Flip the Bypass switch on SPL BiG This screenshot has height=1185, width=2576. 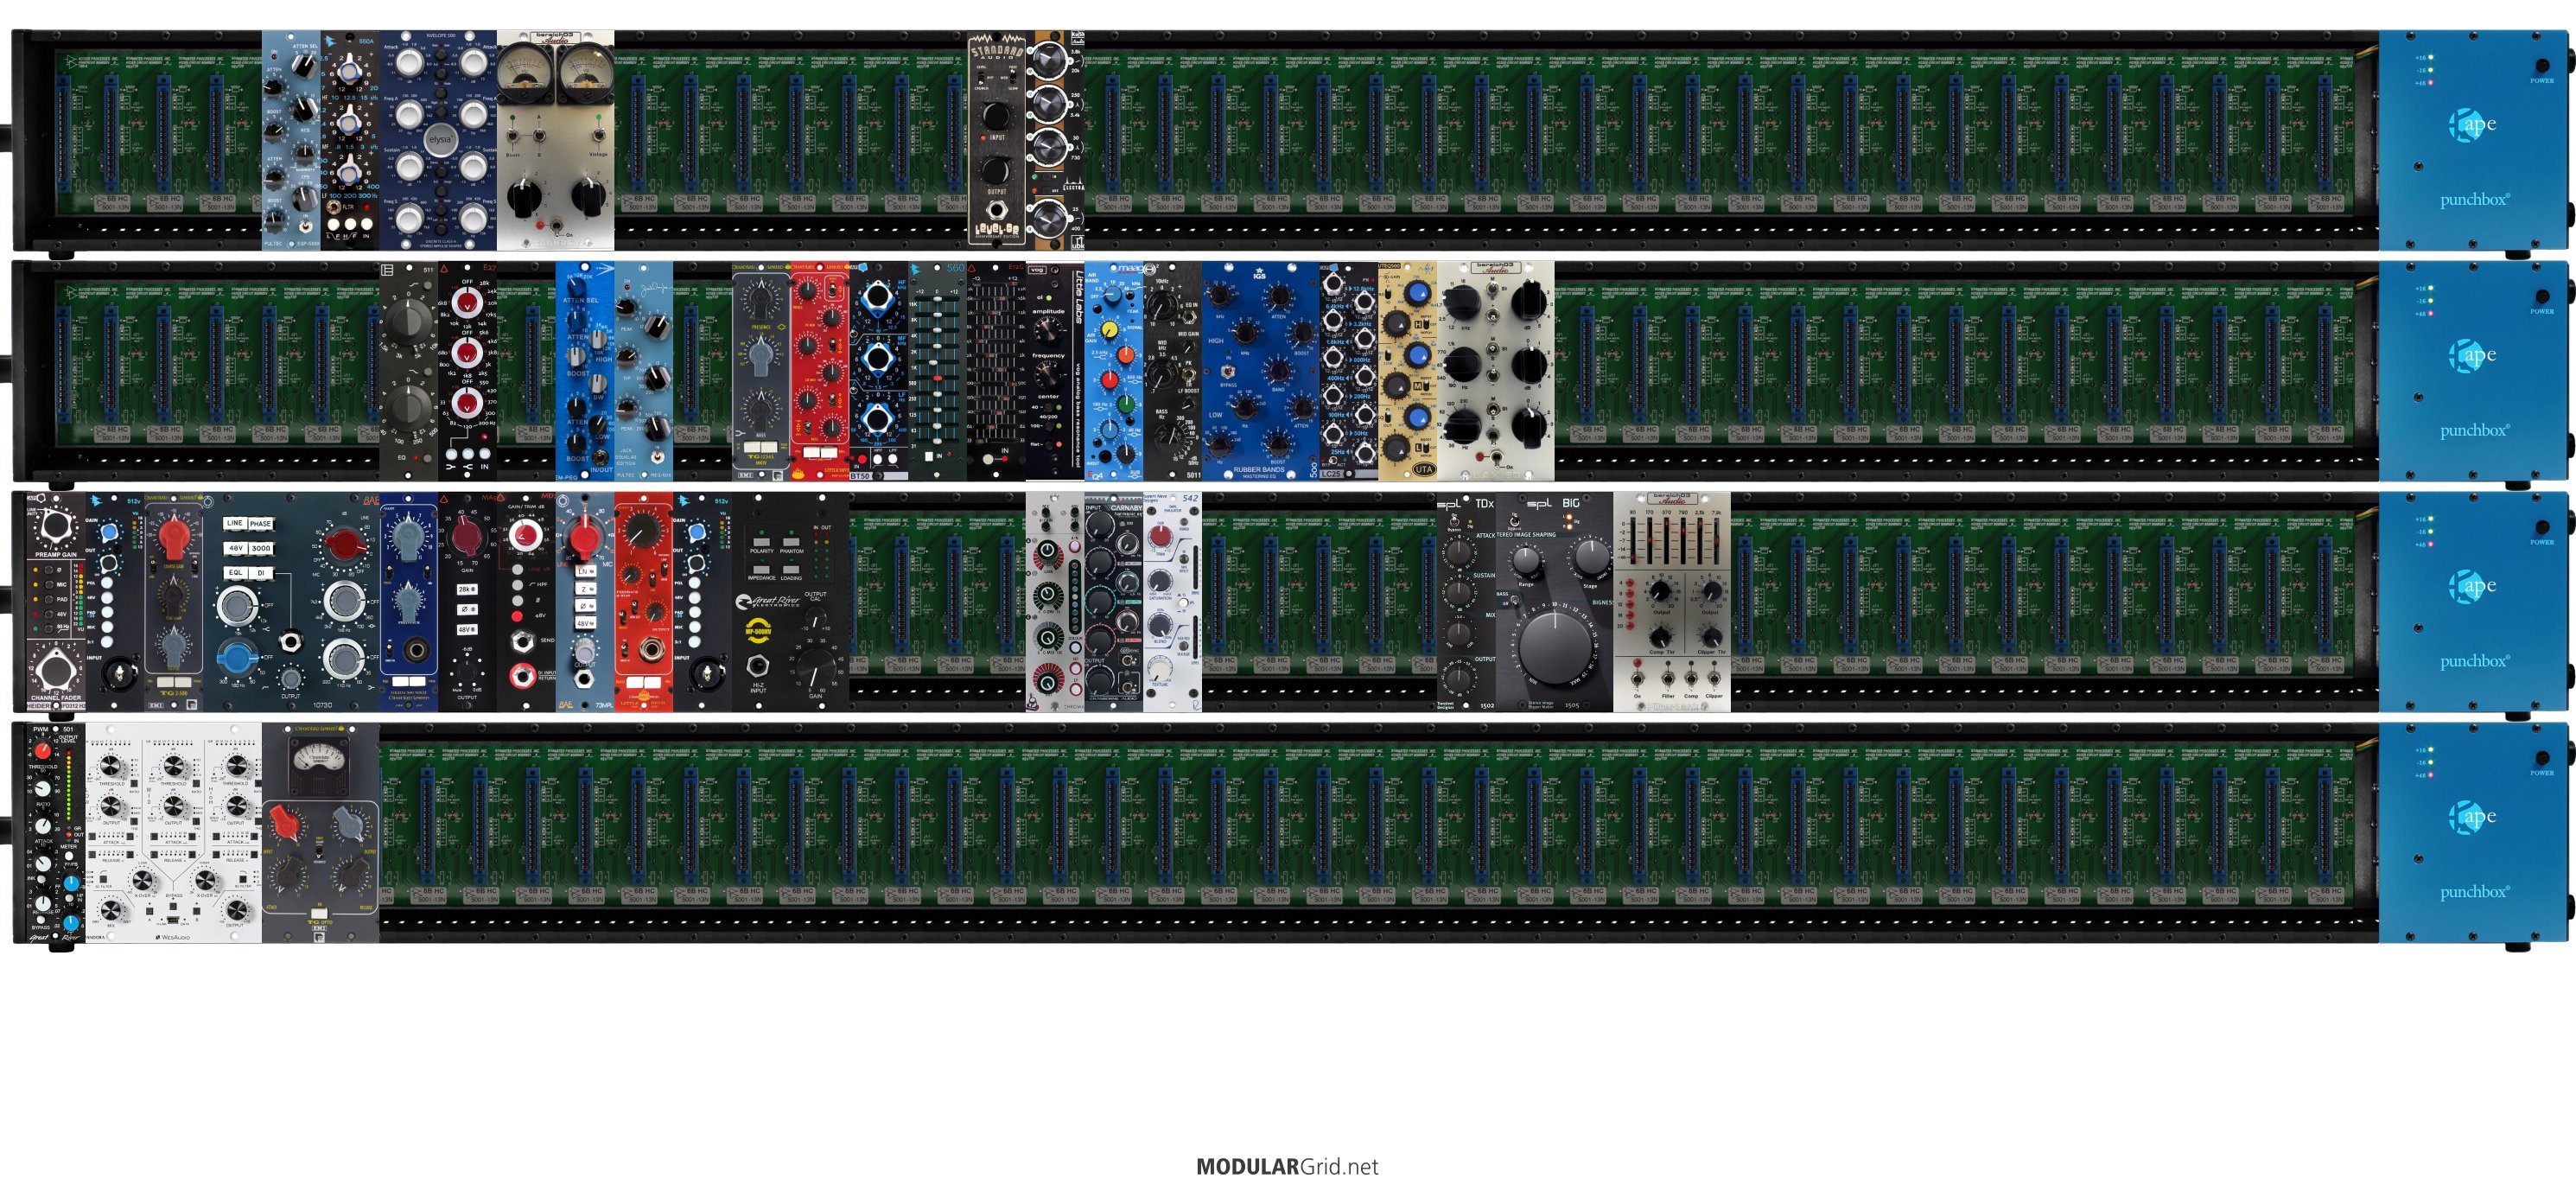coord(1515,521)
